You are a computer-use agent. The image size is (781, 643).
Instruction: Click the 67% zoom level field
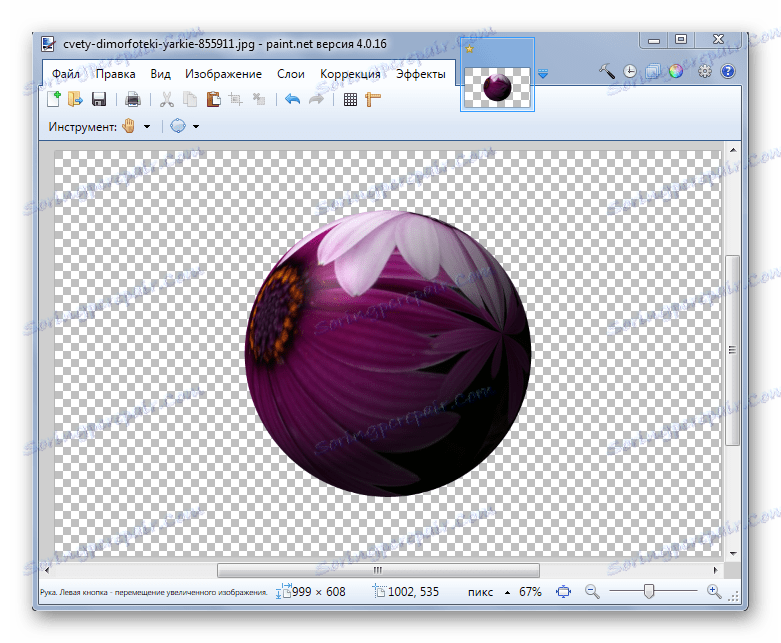(530, 592)
